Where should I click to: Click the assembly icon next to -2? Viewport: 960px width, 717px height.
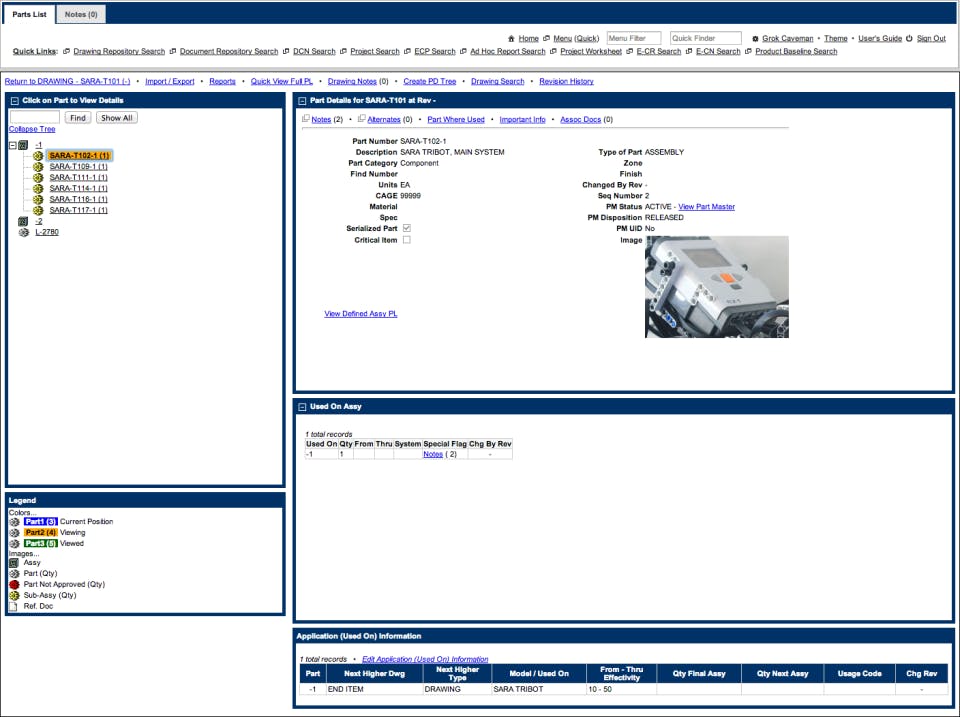23,221
